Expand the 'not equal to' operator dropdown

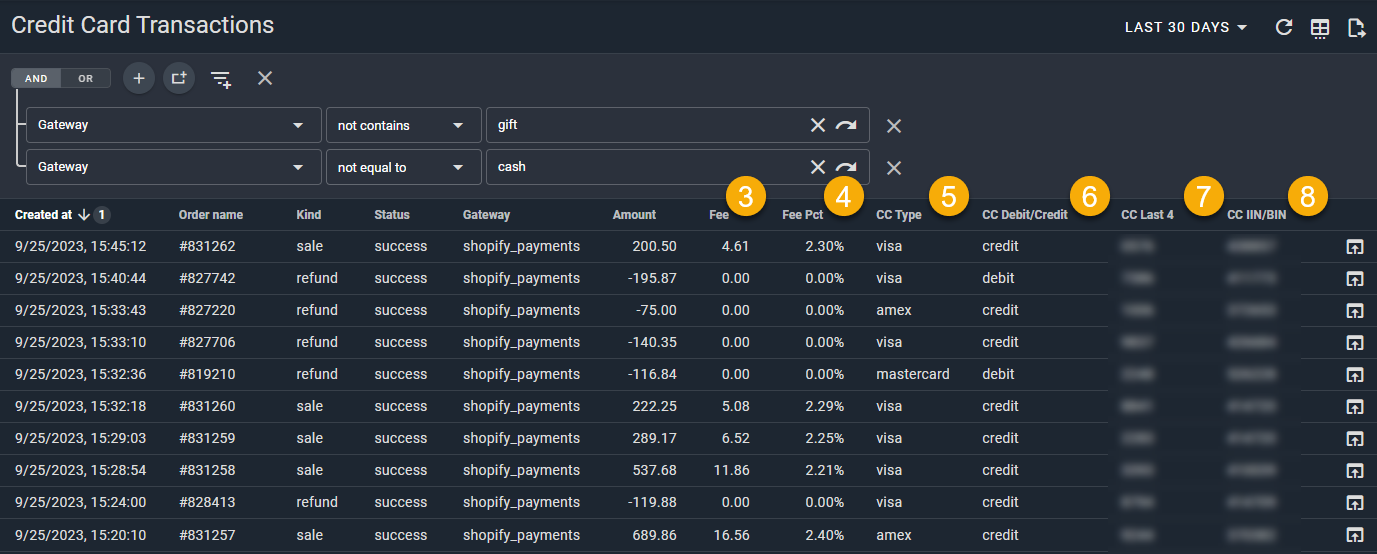click(x=401, y=167)
